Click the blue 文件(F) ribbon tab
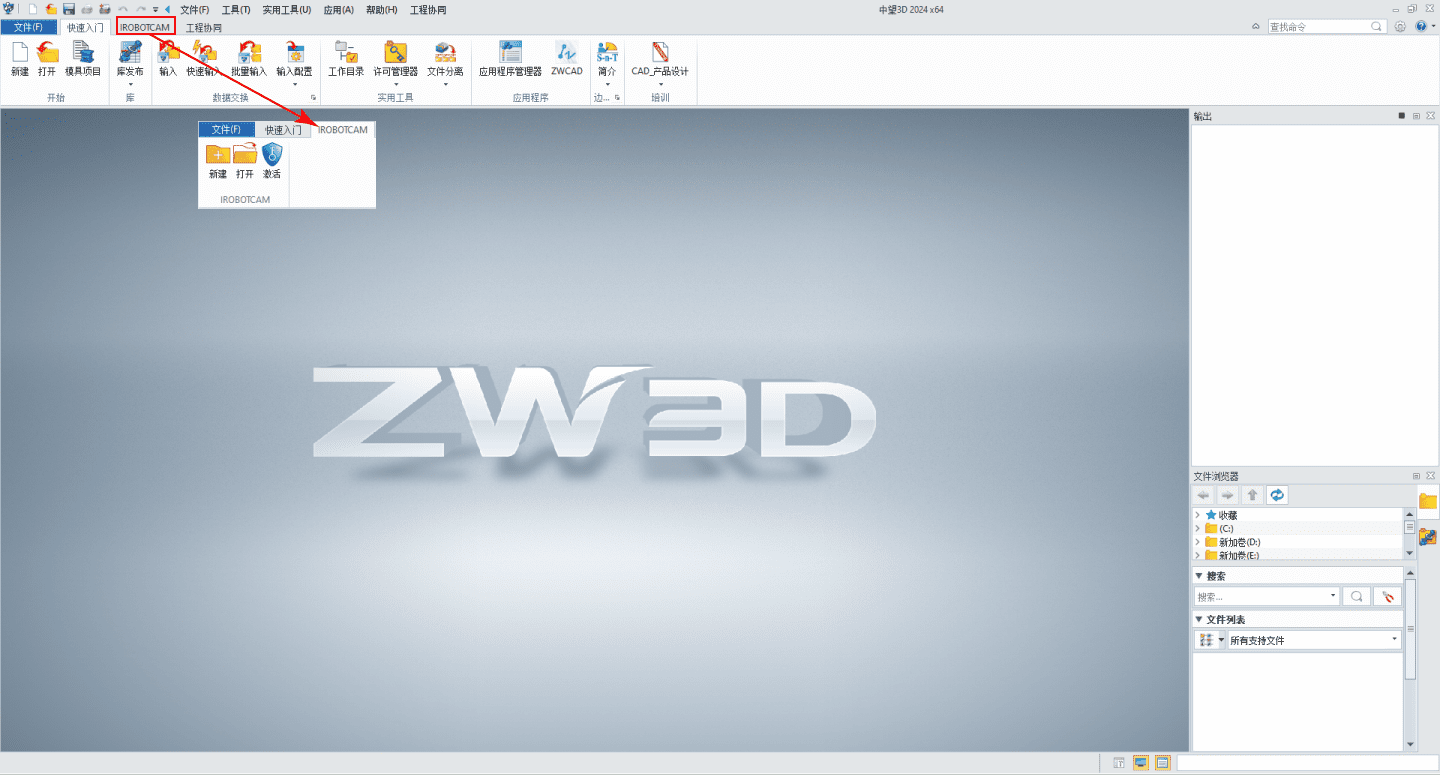Viewport: 1440px width, 775px height. coord(28,27)
